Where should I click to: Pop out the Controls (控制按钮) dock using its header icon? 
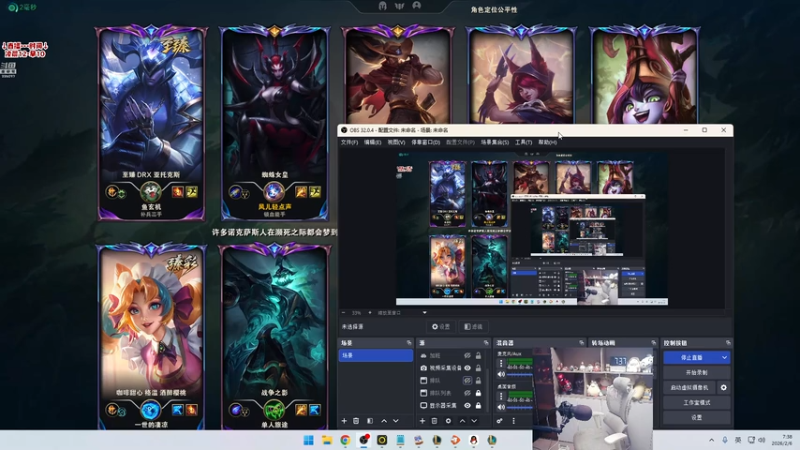[x=728, y=343]
